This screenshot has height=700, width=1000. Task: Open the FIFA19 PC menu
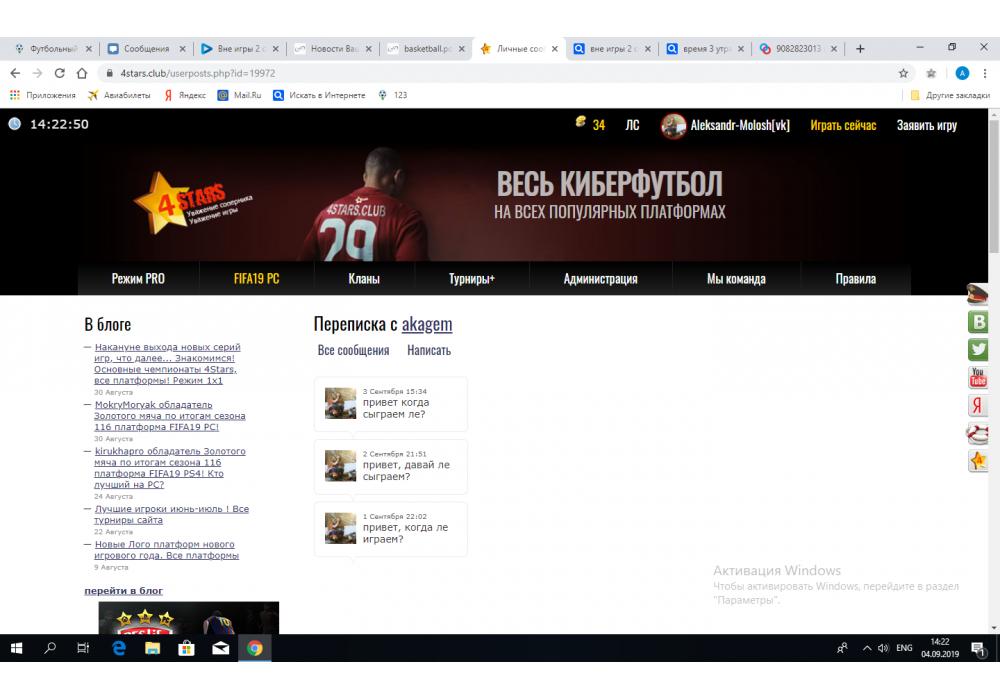click(256, 279)
